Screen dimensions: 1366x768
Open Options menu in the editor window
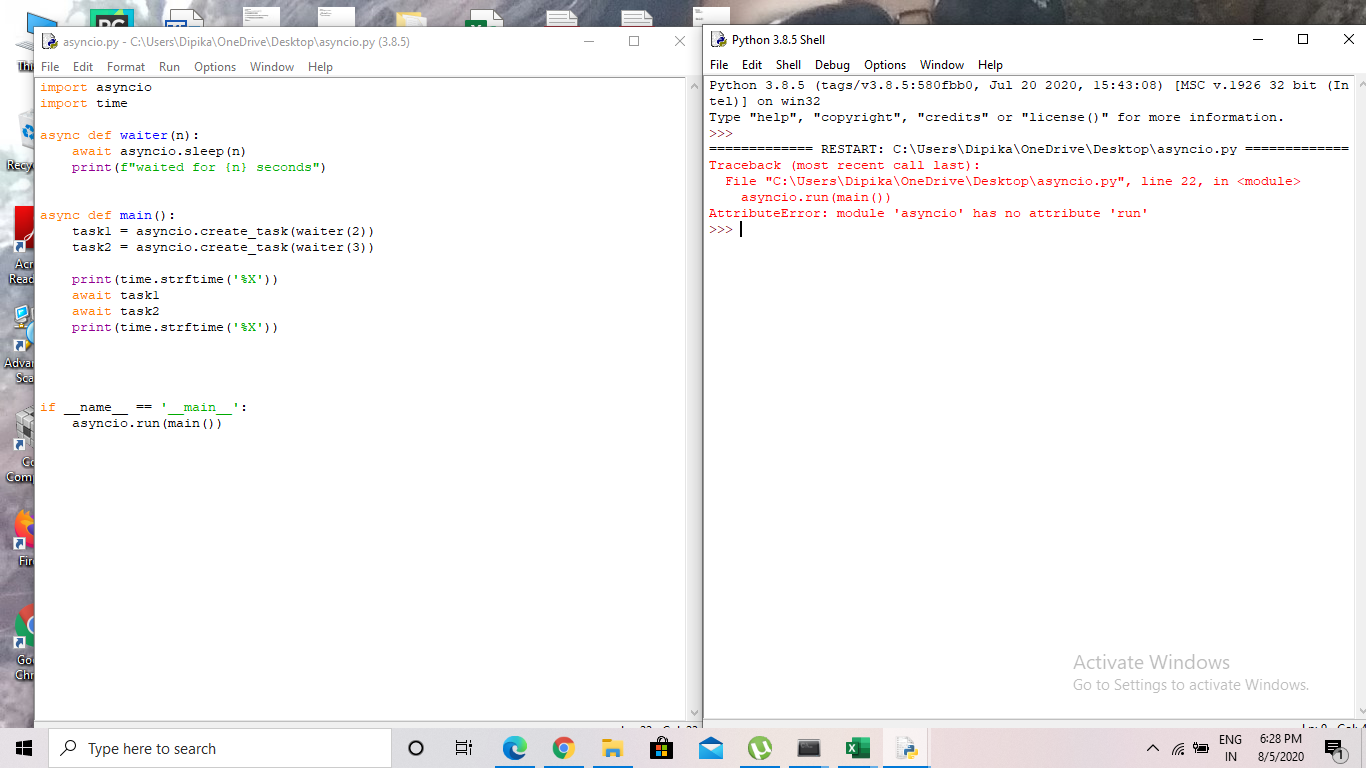coord(215,67)
